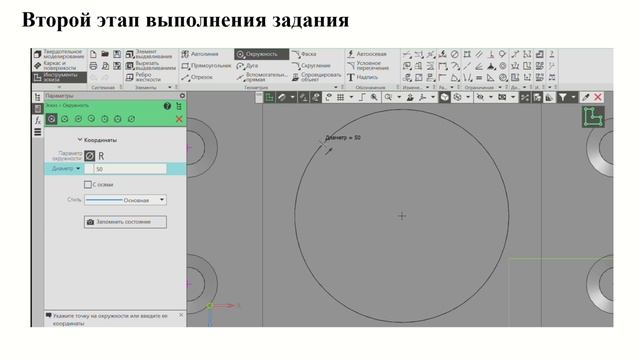The height and width of the screenshot is (360, 640).
Task: Select Вырезать выдавливанием tool
Action: click(x=151, y=66)
